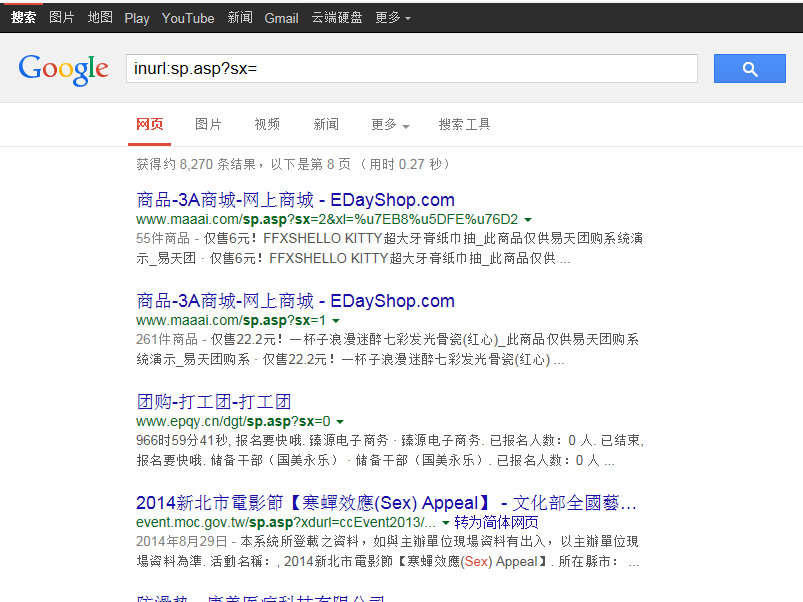Viewport: 803px width, 602px height.
Task: Click the blue search magnifier button
Action: coord(749,69)
